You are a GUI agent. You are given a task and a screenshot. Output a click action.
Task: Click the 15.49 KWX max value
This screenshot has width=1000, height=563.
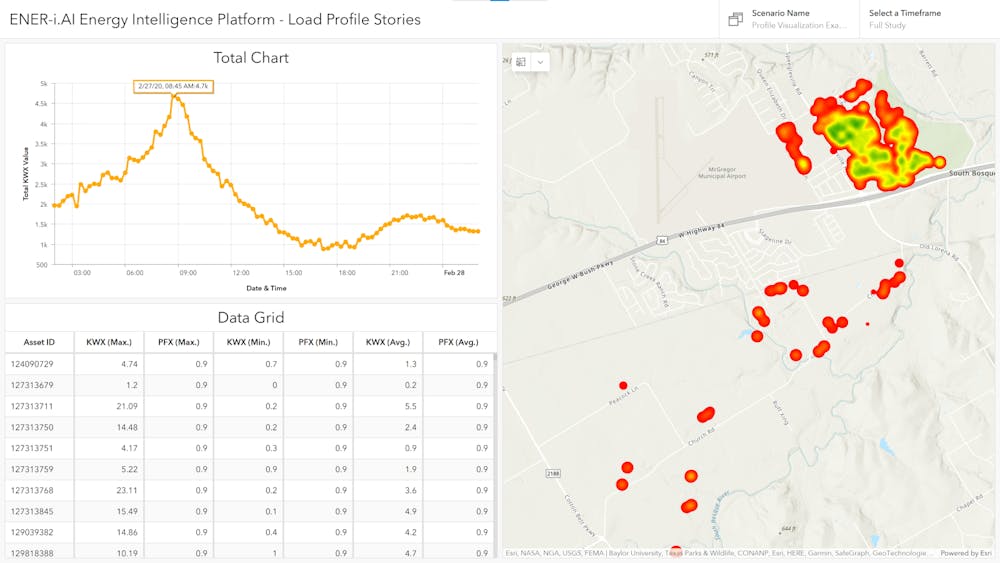(127, 511)
